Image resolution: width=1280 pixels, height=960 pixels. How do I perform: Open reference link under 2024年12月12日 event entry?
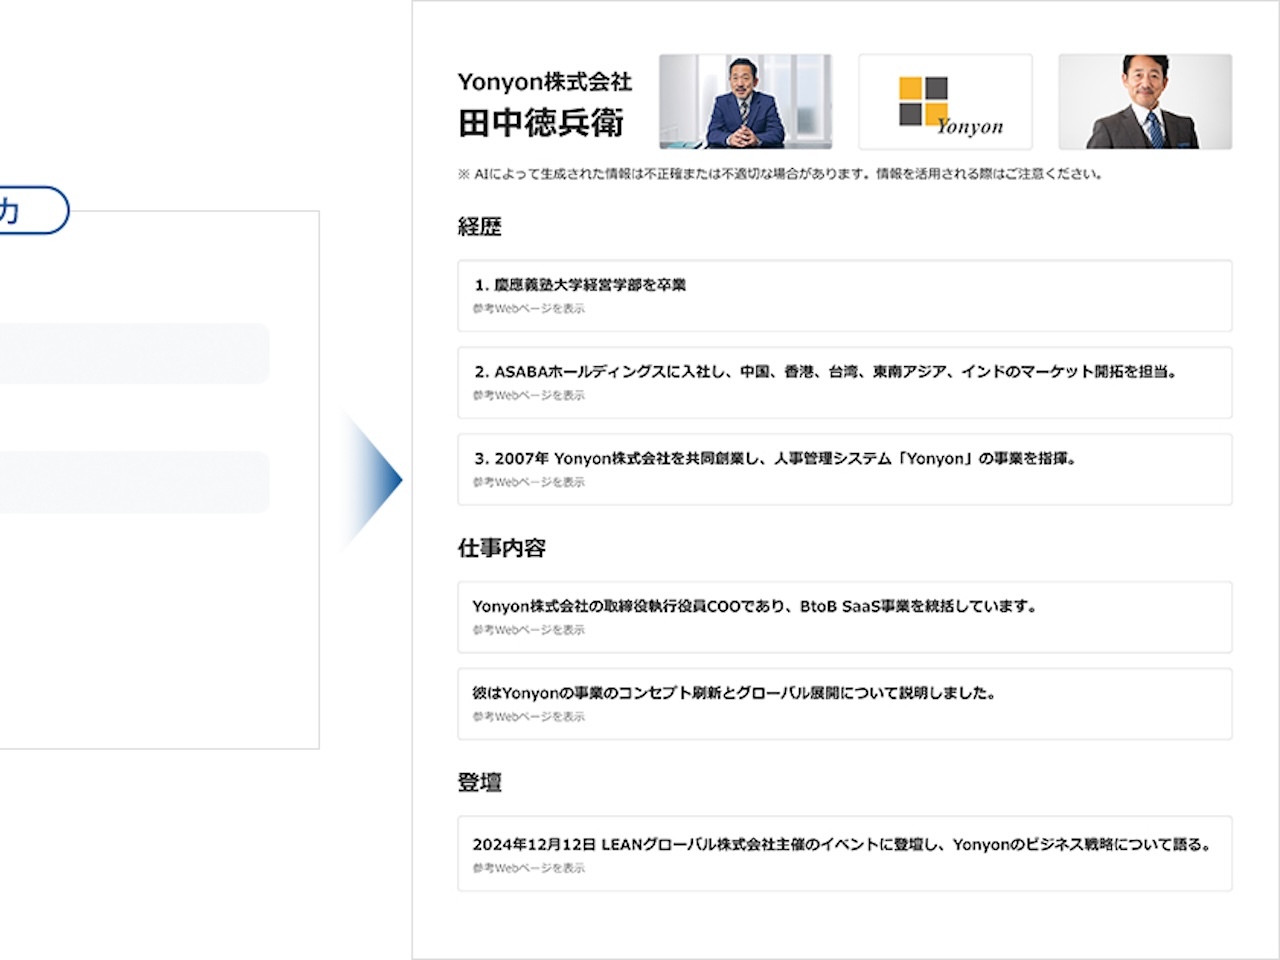tap(529, 868)
